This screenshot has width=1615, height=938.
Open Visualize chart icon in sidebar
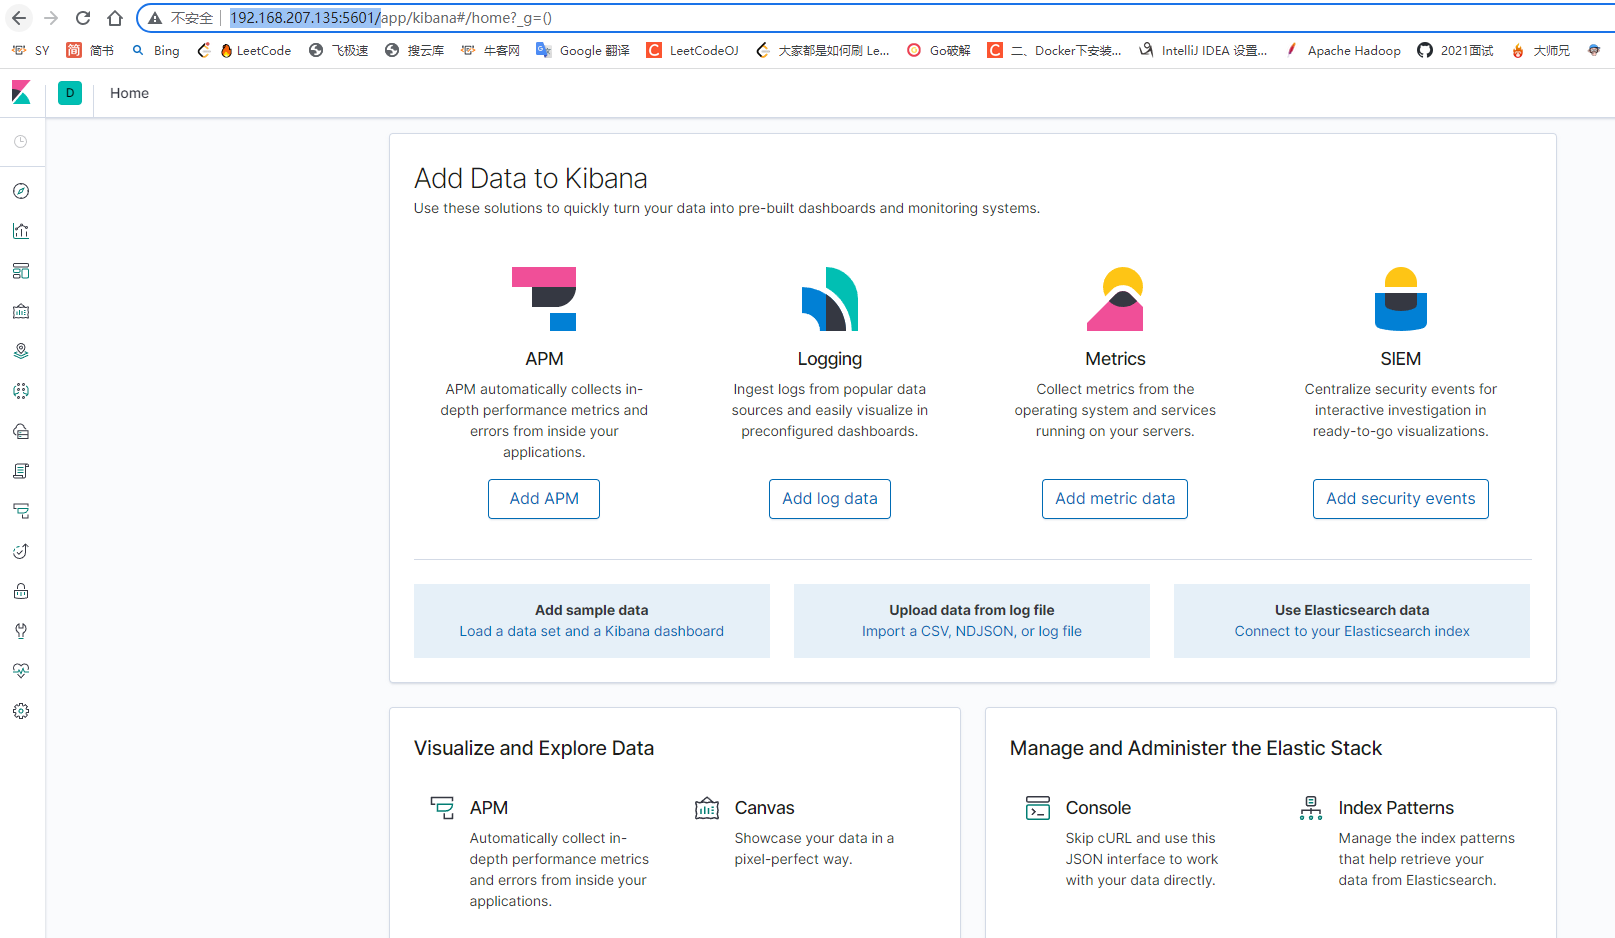tap(21, 231)
